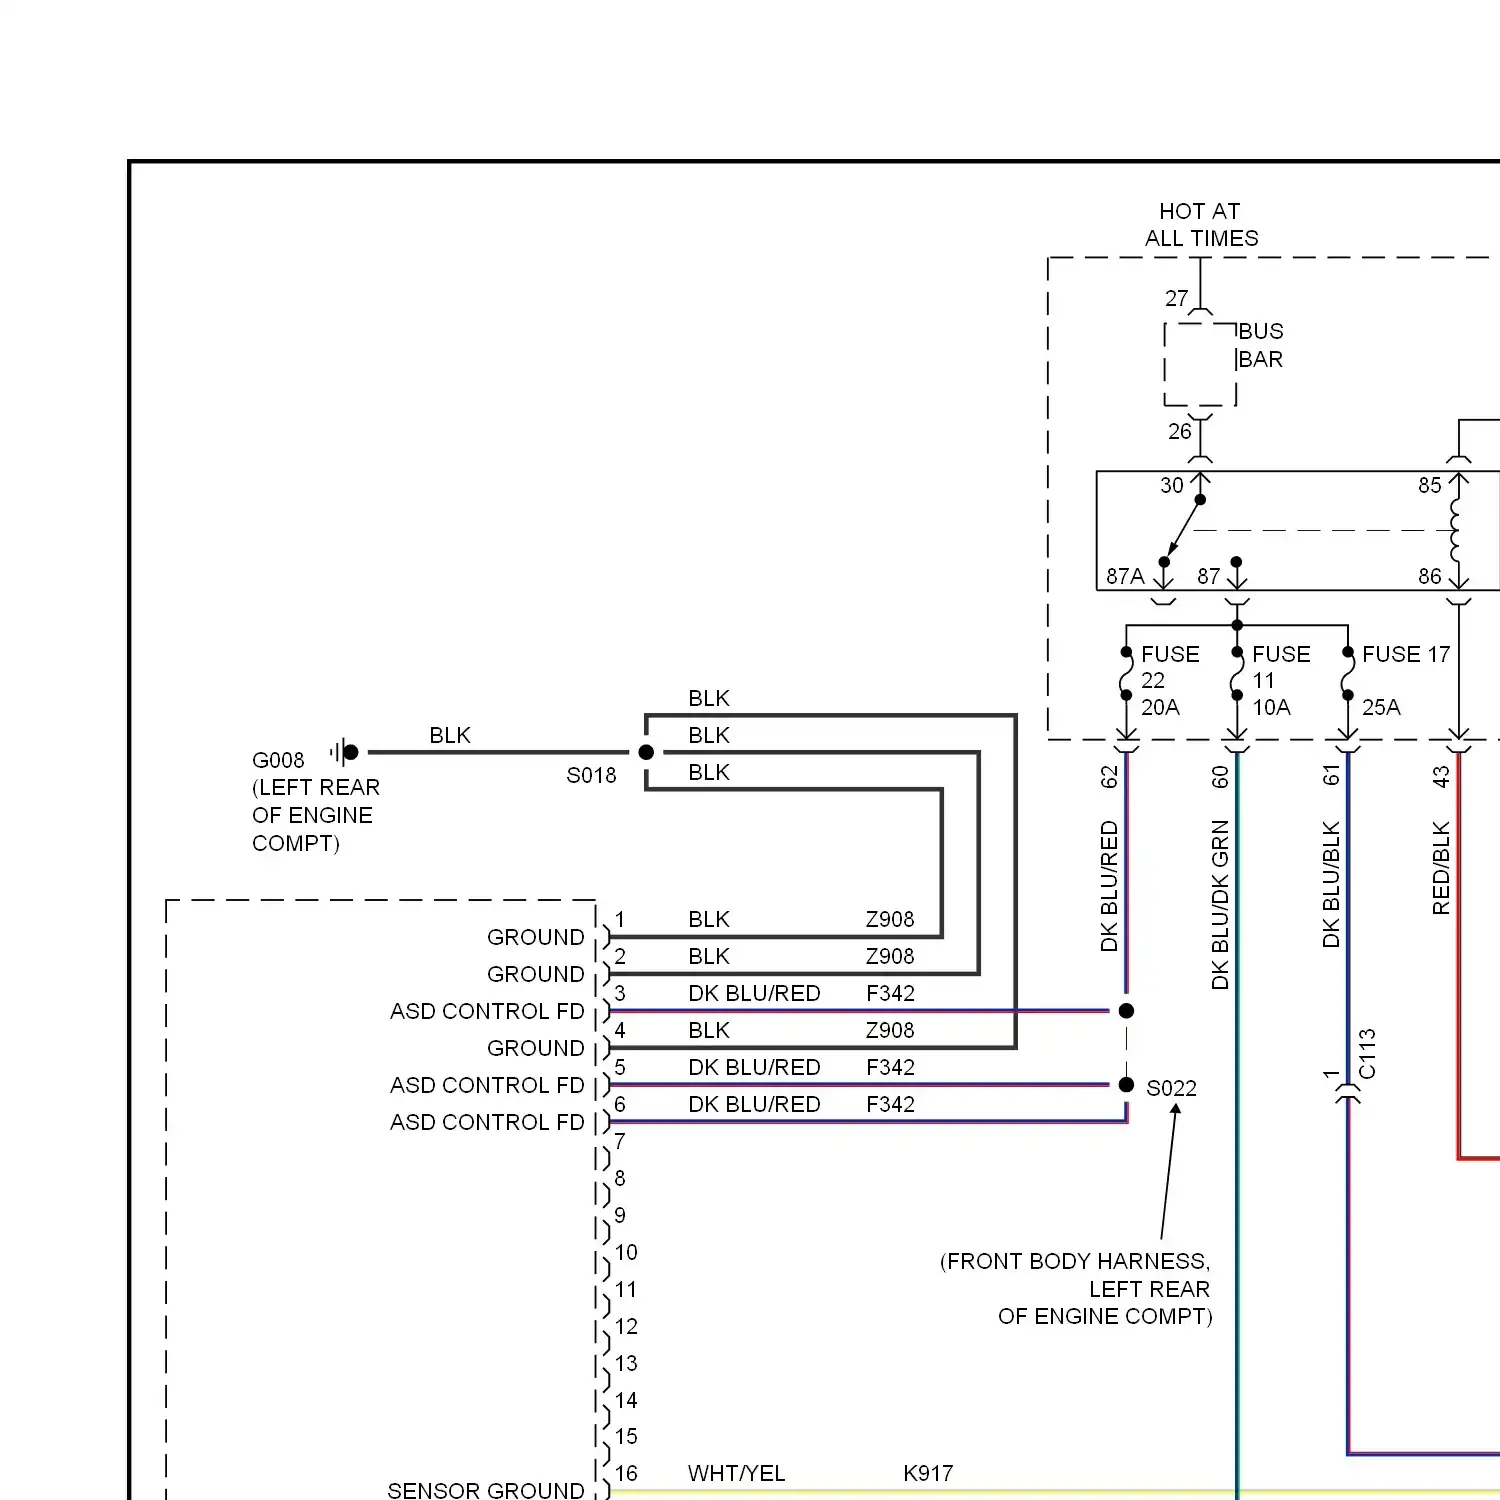Select the 'BUS BAR' label
The width and height of the screenshot is (1500, 1500).
[1260, 345]
